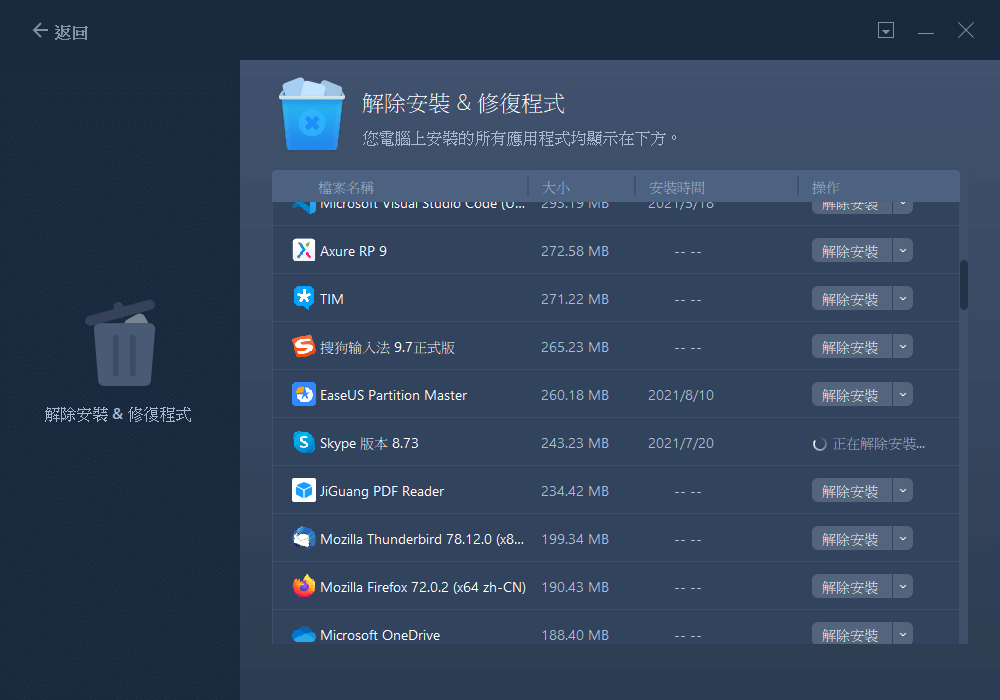Click the trash bin recycle icon
Image resolution: width=1000 pixels, height=700 pixels.
coord(120,343)
